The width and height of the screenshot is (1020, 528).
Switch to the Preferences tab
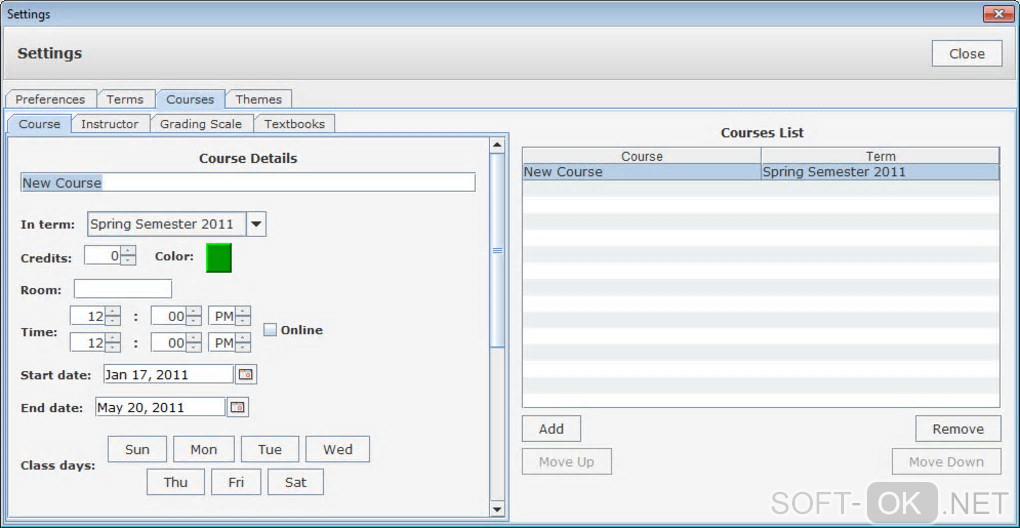[50, 99]
